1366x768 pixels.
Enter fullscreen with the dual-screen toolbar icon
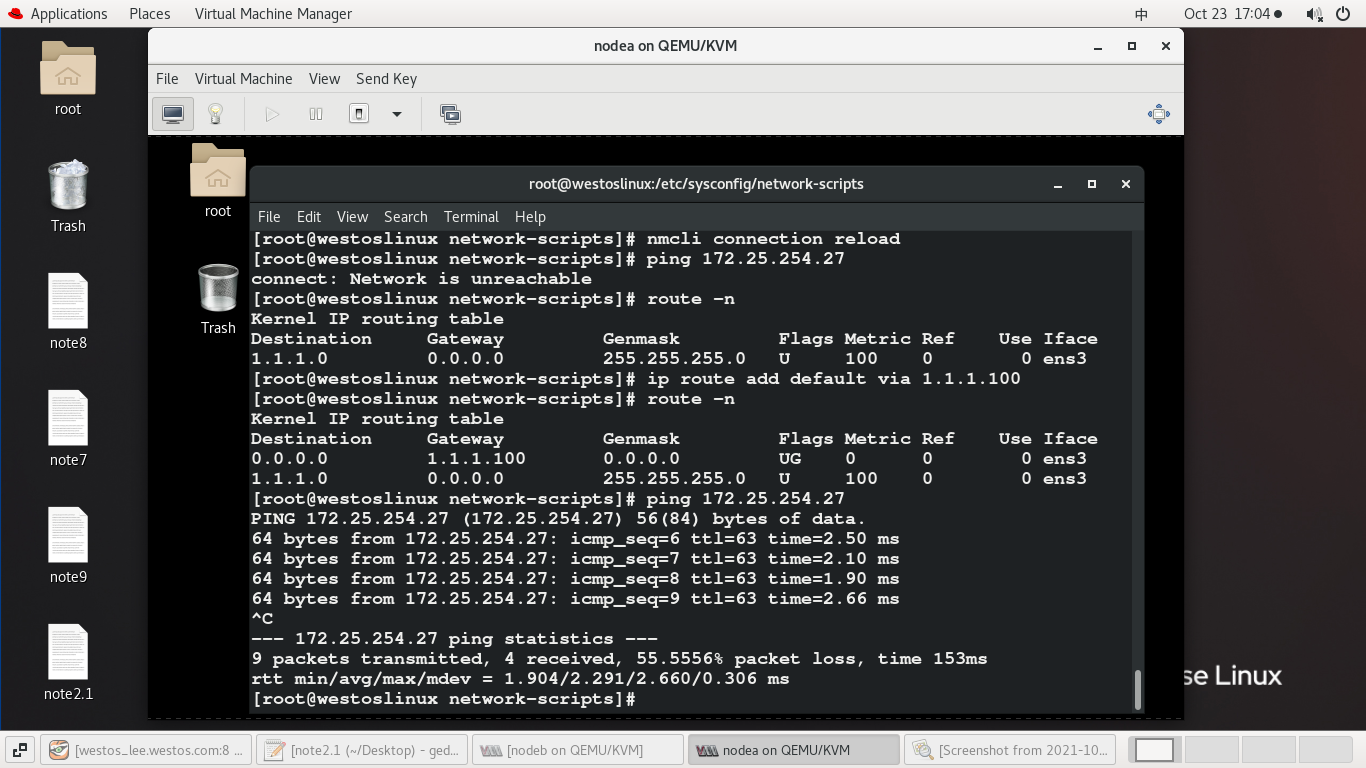(450, 113)
